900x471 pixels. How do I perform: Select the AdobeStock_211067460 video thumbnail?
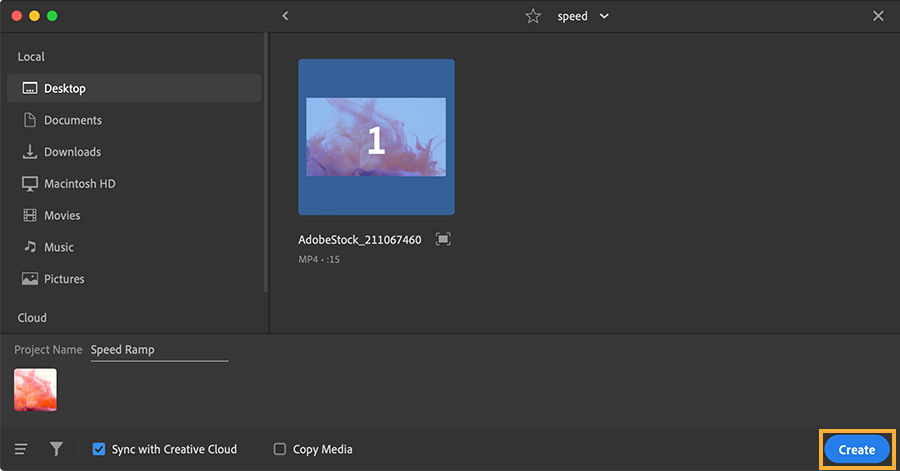point(377,137)
